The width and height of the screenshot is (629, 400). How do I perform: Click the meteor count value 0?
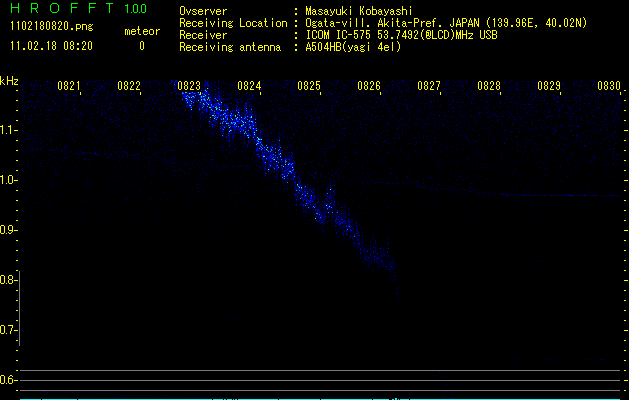tap(142, 46)
